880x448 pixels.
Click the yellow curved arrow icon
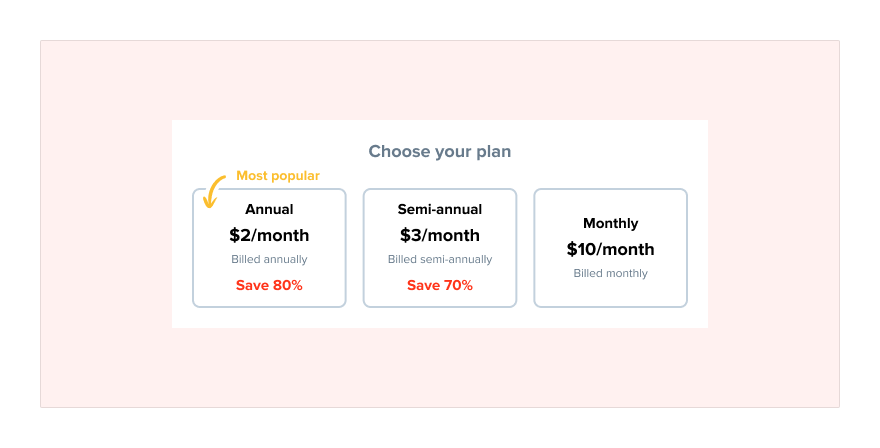click(213, 191)
